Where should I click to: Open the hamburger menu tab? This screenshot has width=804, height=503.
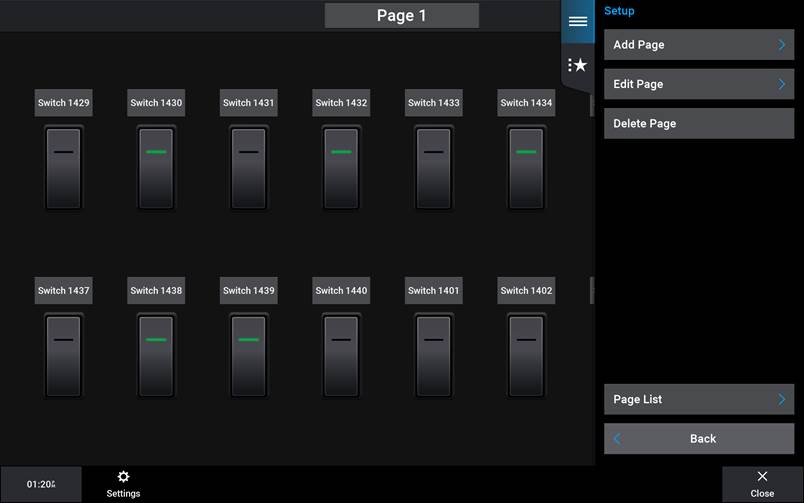[578, 21]
